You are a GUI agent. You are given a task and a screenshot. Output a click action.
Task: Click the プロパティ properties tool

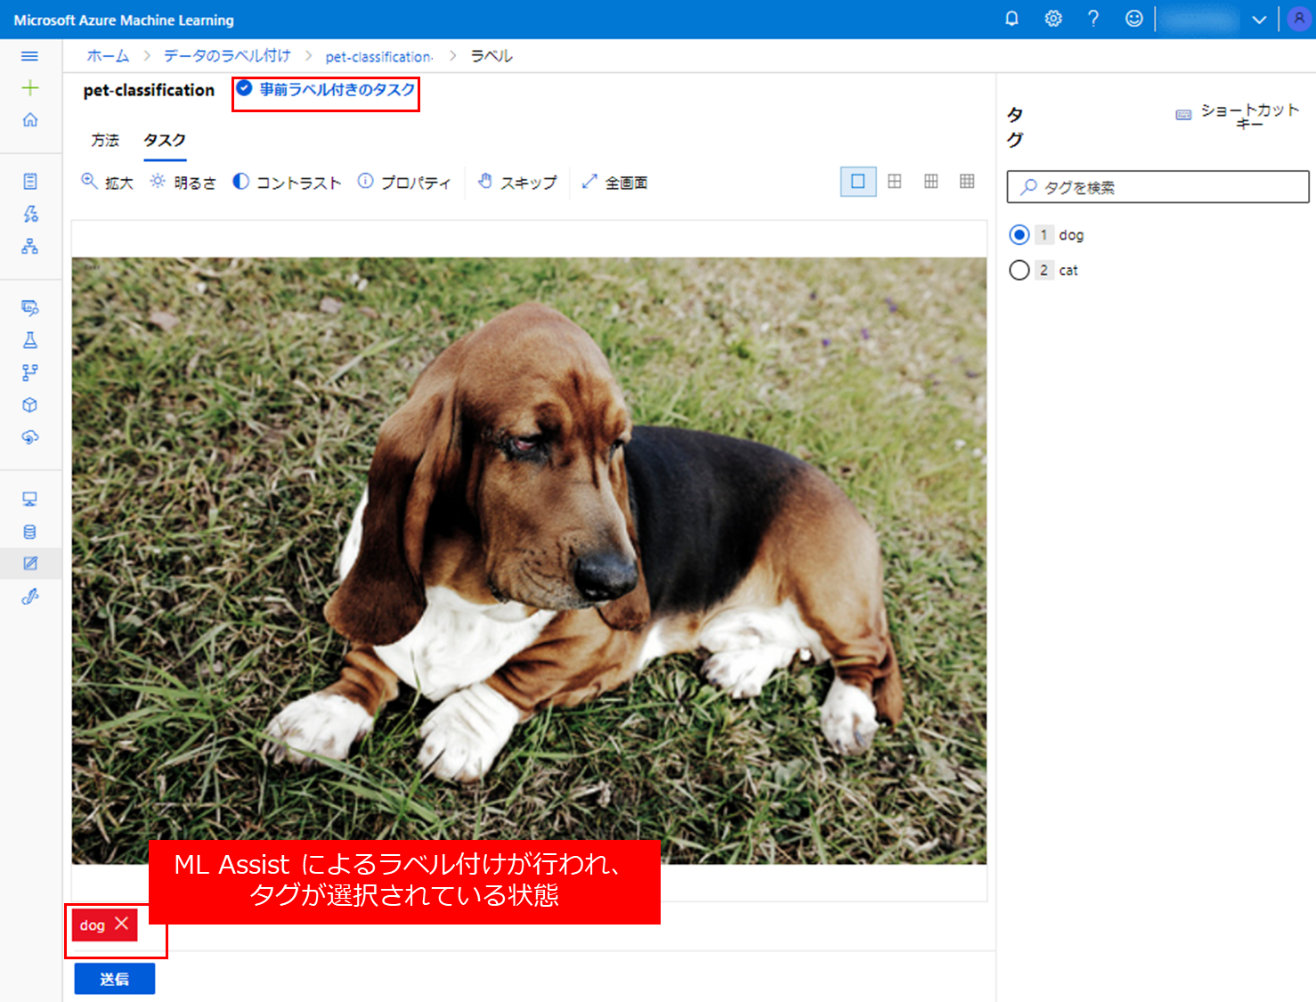point(405,182)
